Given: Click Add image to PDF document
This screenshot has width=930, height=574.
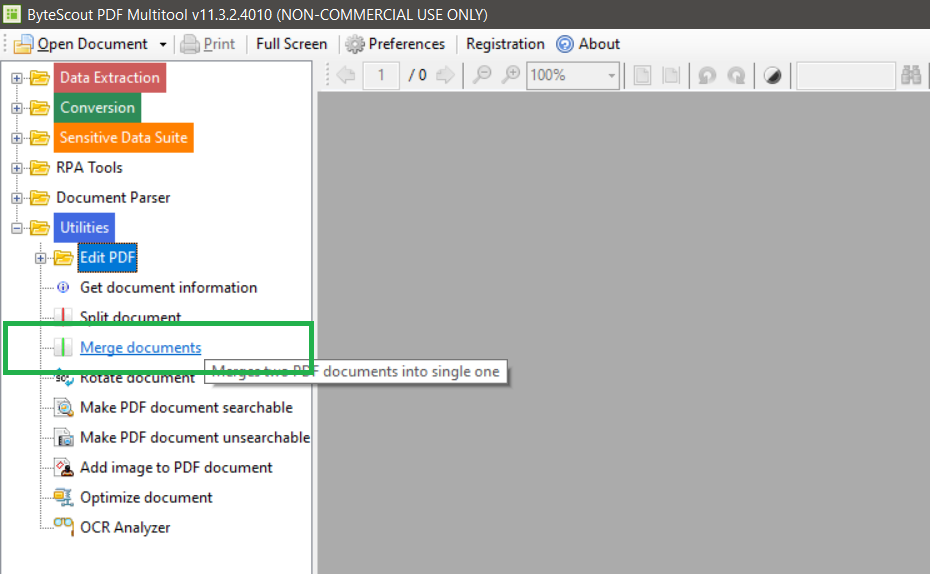Looking at the screenshot, I should [x=176, y=467].
